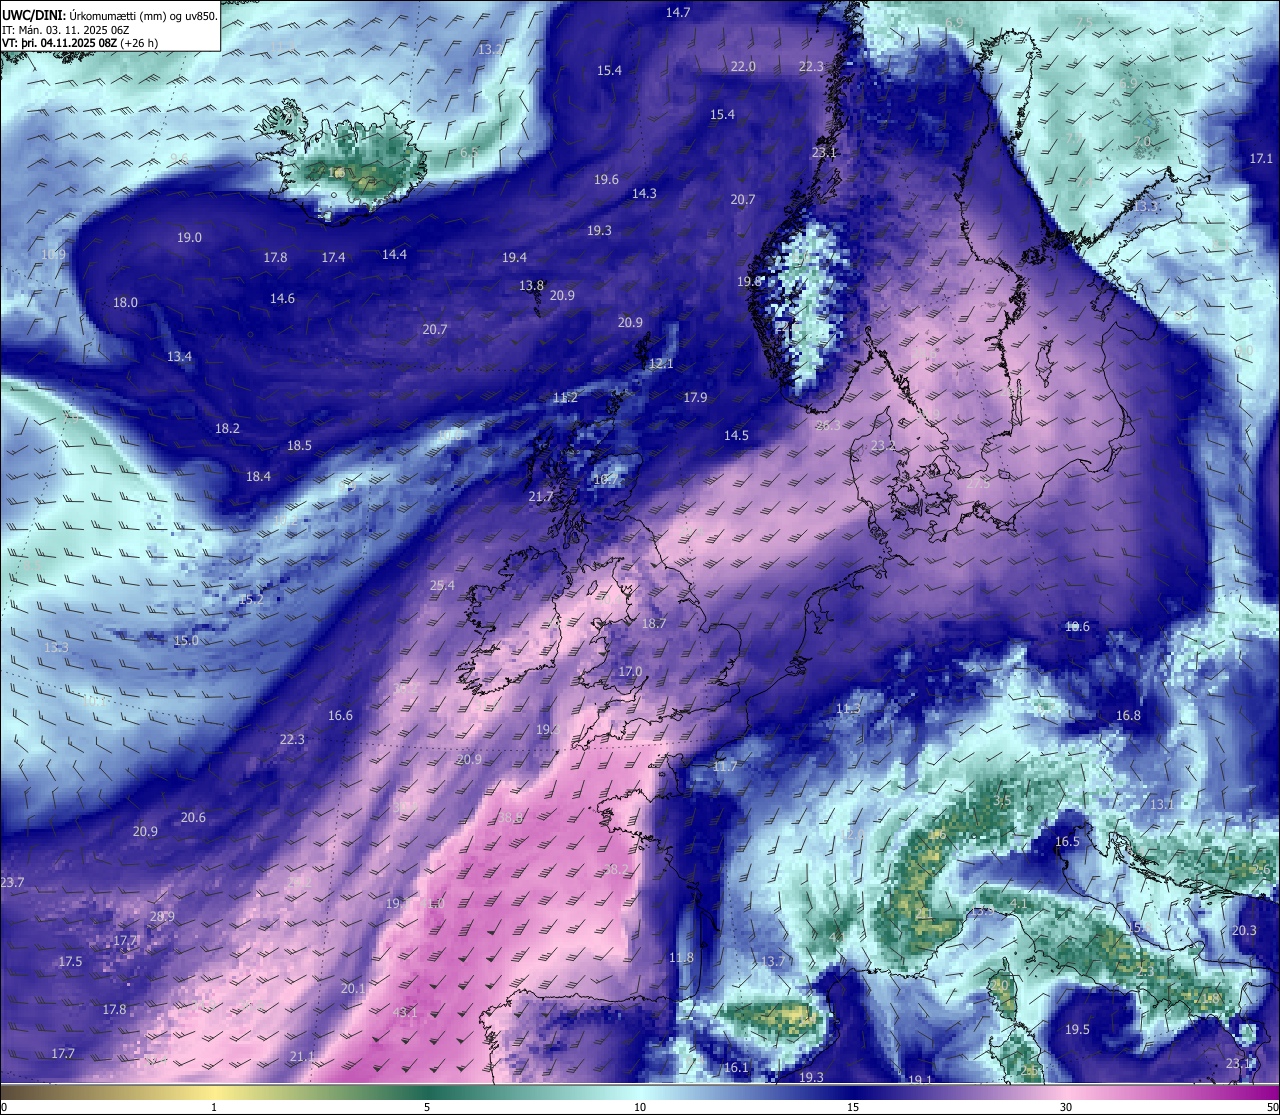Click the 19.0 value south of Iceland
Viewport: 1280px width, 1115px height.
[189, 238]
